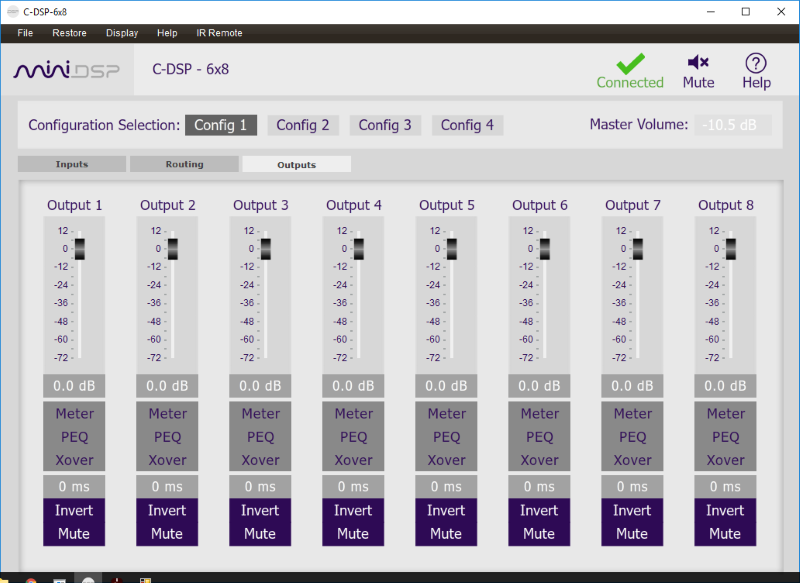Mute Output 1

(x=74, y=534)
